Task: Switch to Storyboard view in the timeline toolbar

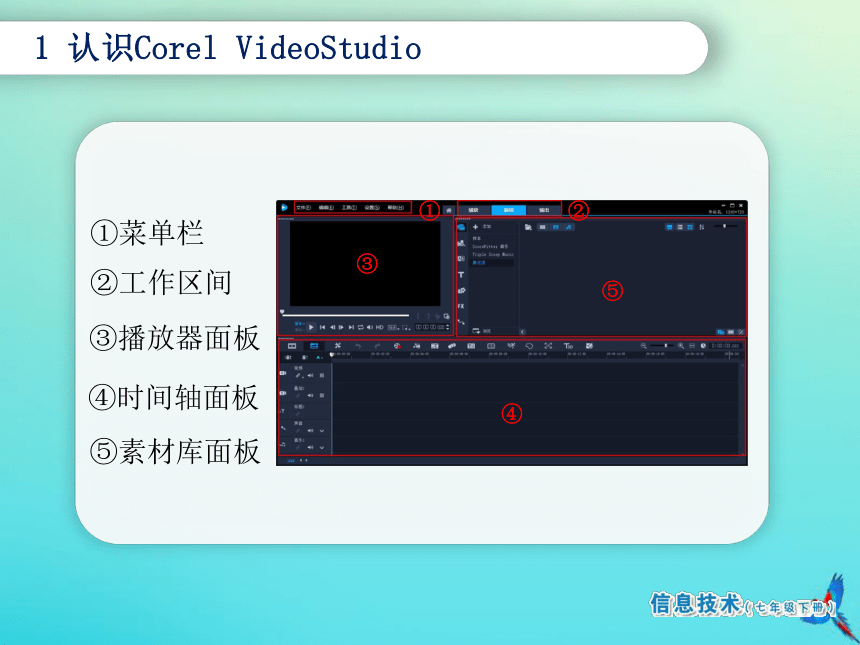Action: point(292,346)
